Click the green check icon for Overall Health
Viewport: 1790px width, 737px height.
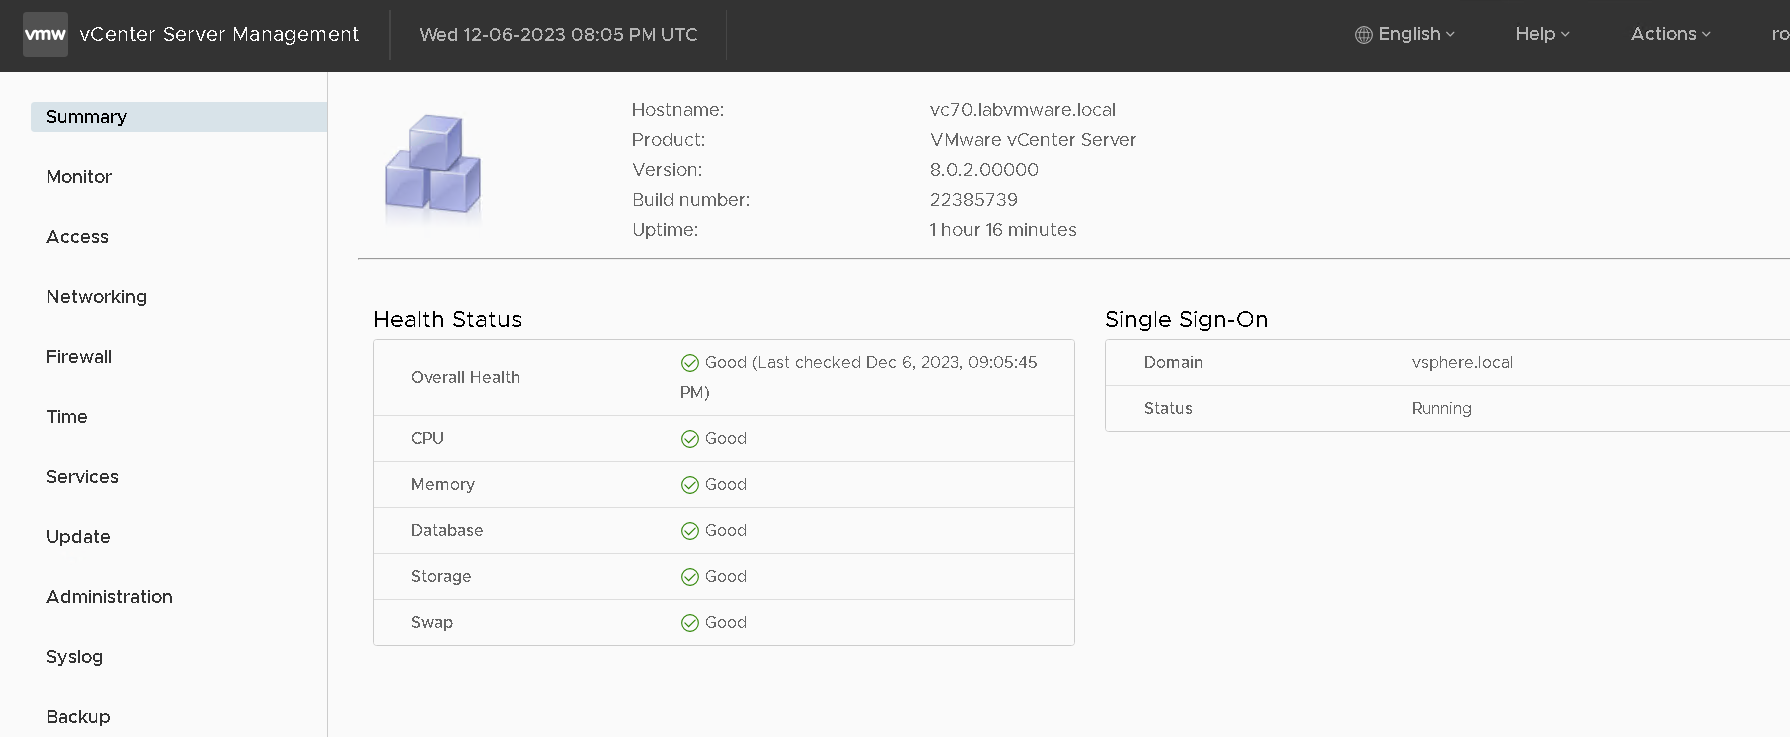689,363
